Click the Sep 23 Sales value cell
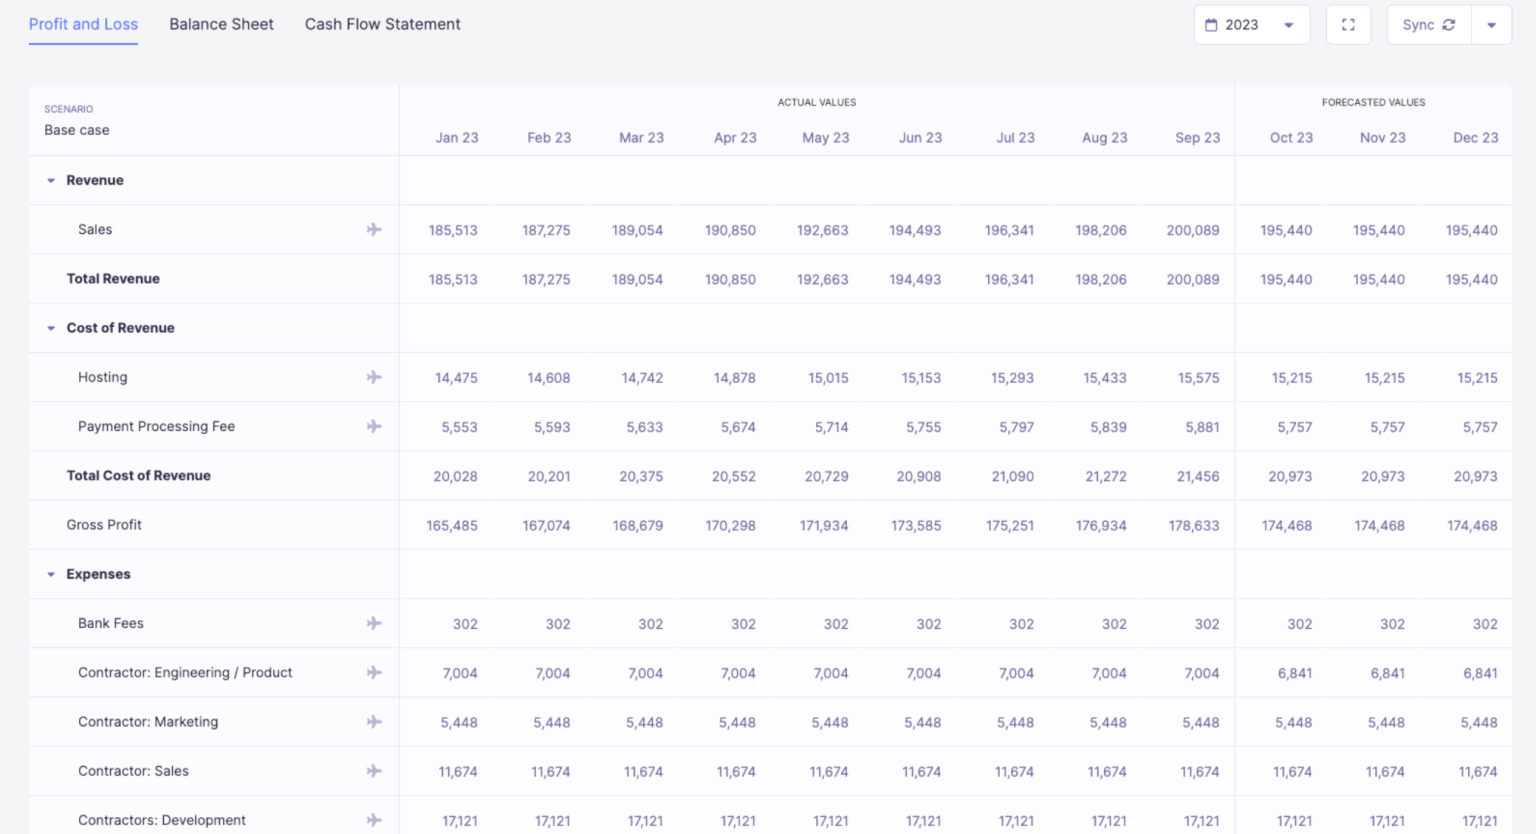1536x834 pixels. [x=1192, y=230]
